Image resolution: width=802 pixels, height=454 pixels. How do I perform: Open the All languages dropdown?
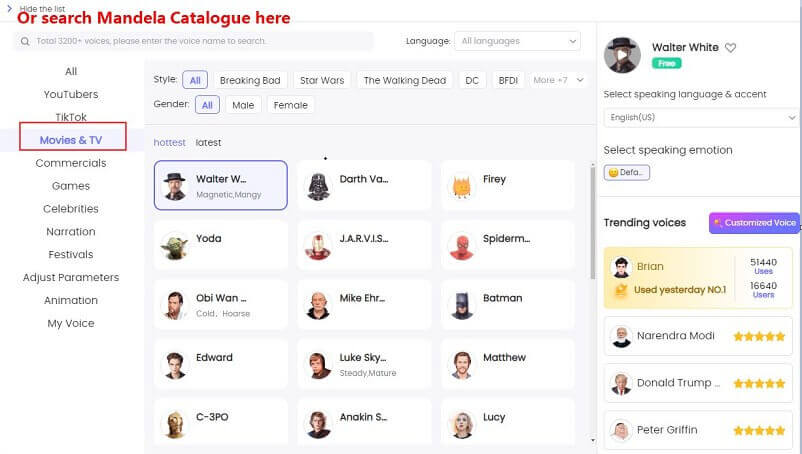(518, 41)
